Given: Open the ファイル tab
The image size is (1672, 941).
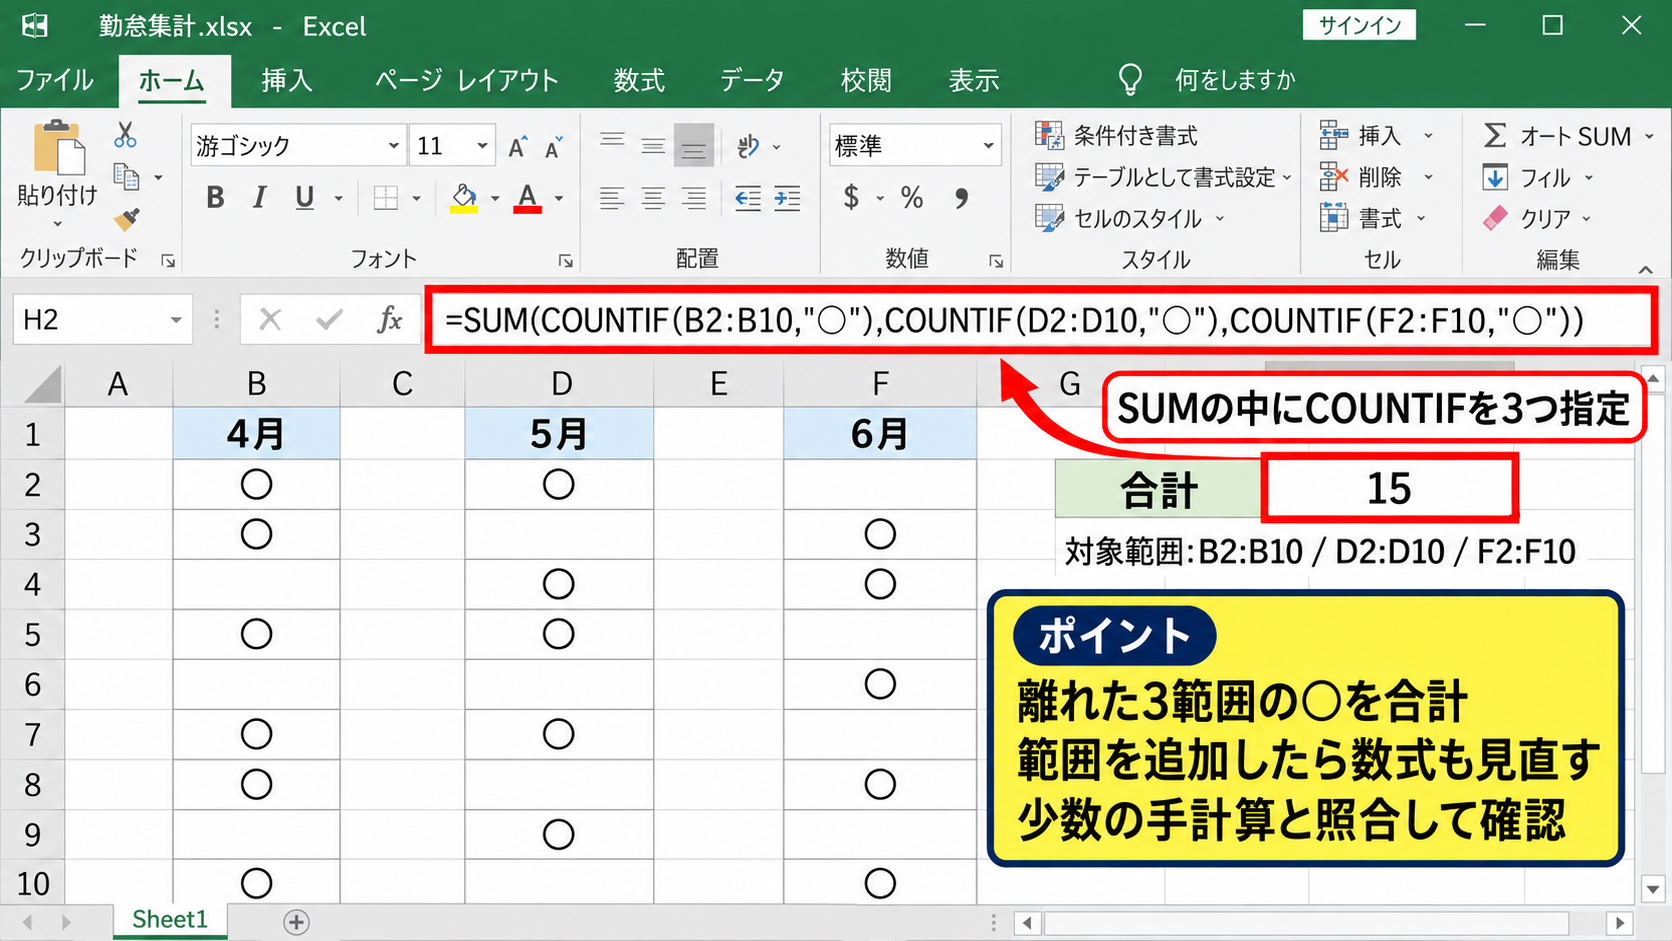Looking at the screenshot, I should [55, 80].
